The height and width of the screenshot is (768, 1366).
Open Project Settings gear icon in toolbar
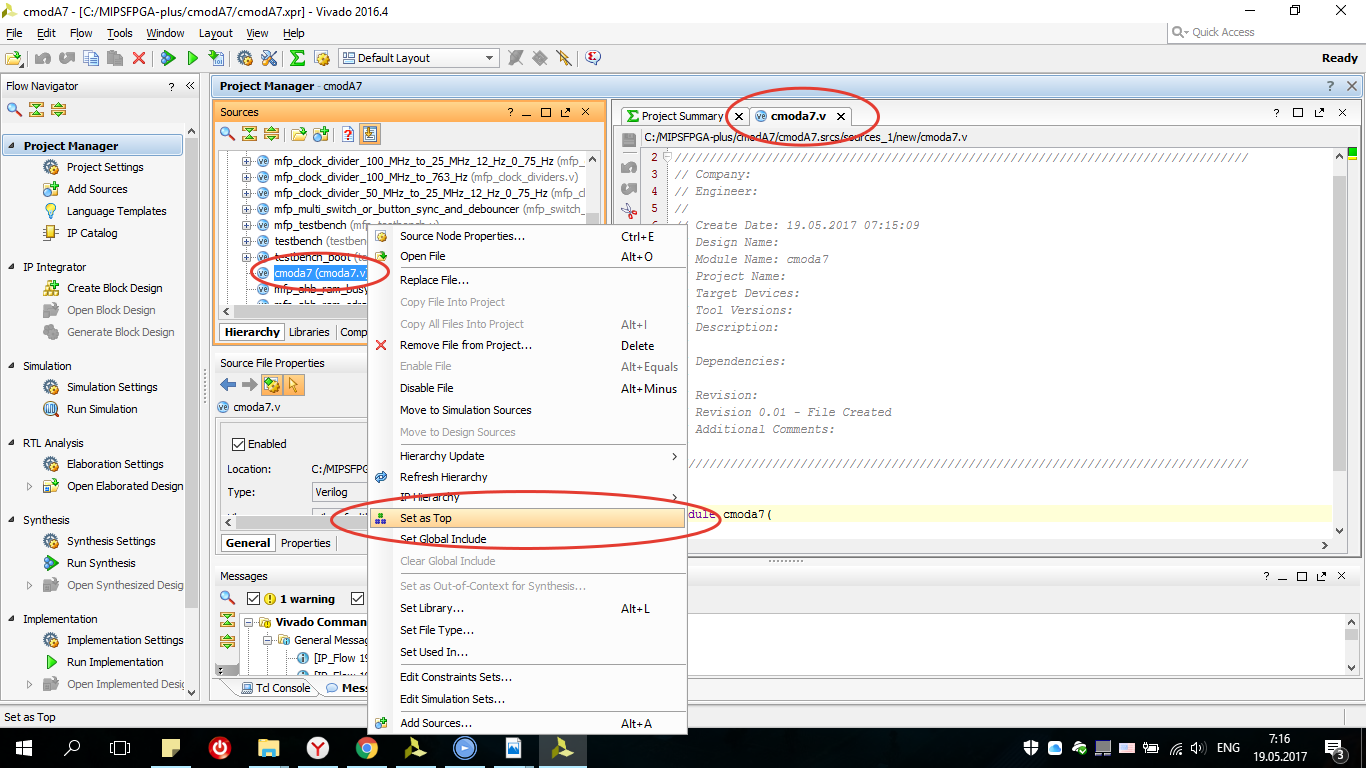245,59
